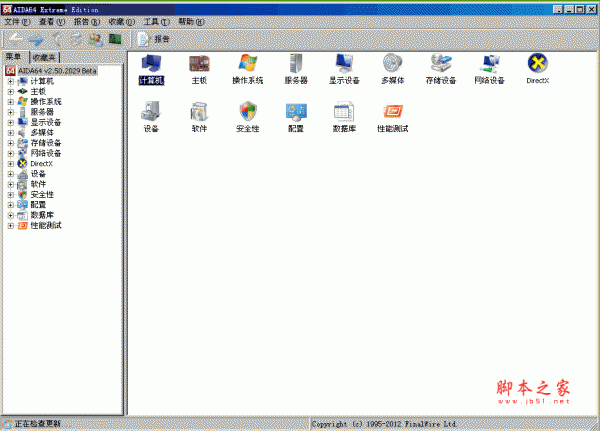This screenshot has height=431, width=600.
Task: Select AIDA64 v2.50.2029 Beta root node
Action: pos(57,71)
